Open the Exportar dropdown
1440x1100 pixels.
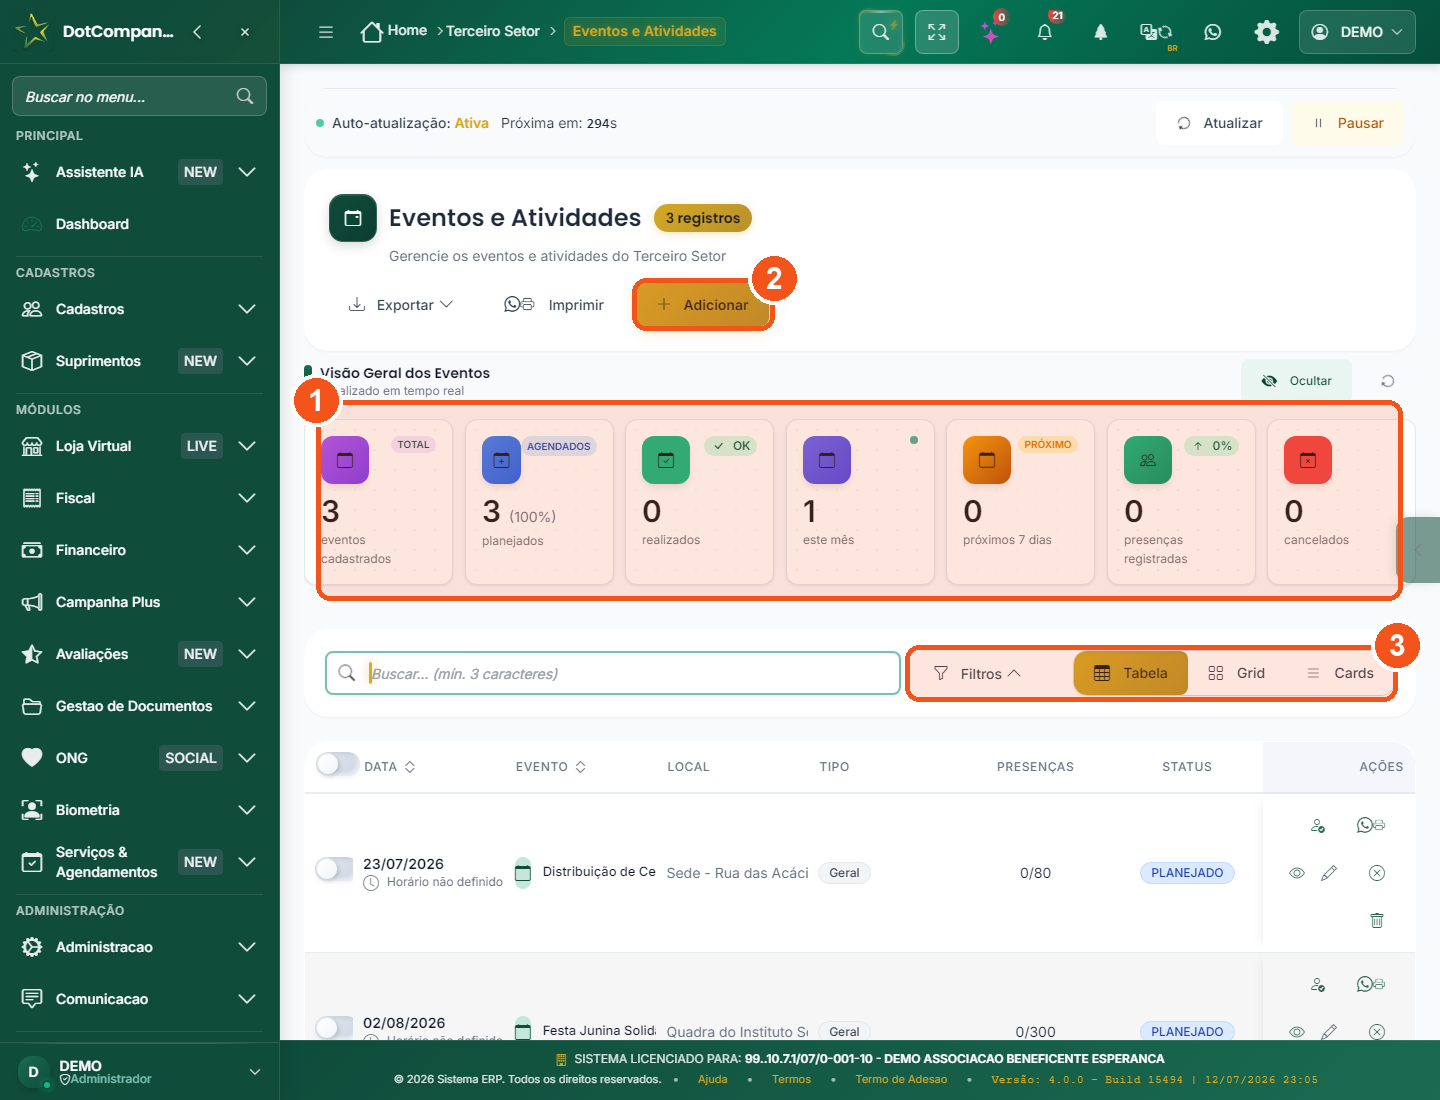point(400,305)
